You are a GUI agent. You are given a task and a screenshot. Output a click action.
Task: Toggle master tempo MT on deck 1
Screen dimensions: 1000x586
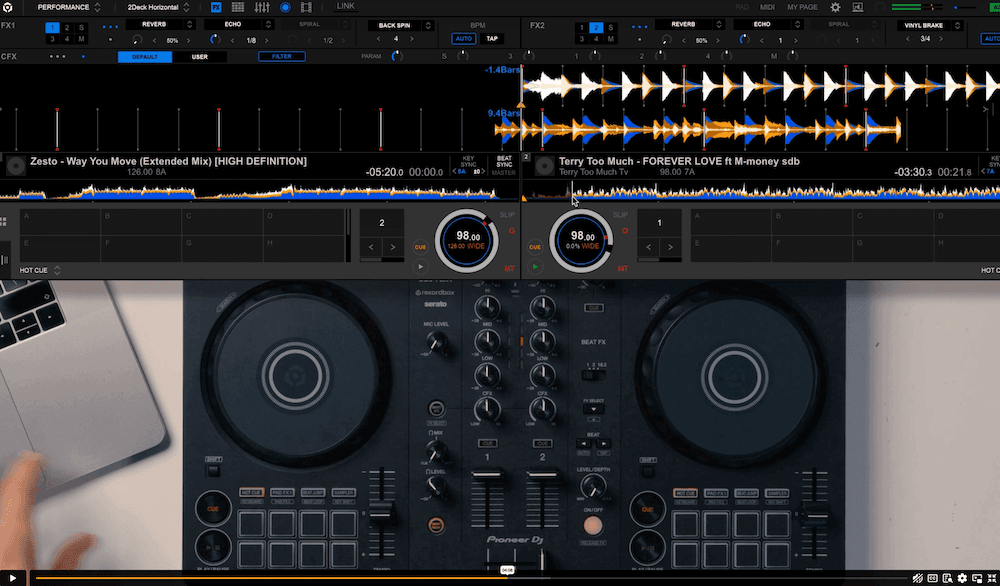(510, 266)
